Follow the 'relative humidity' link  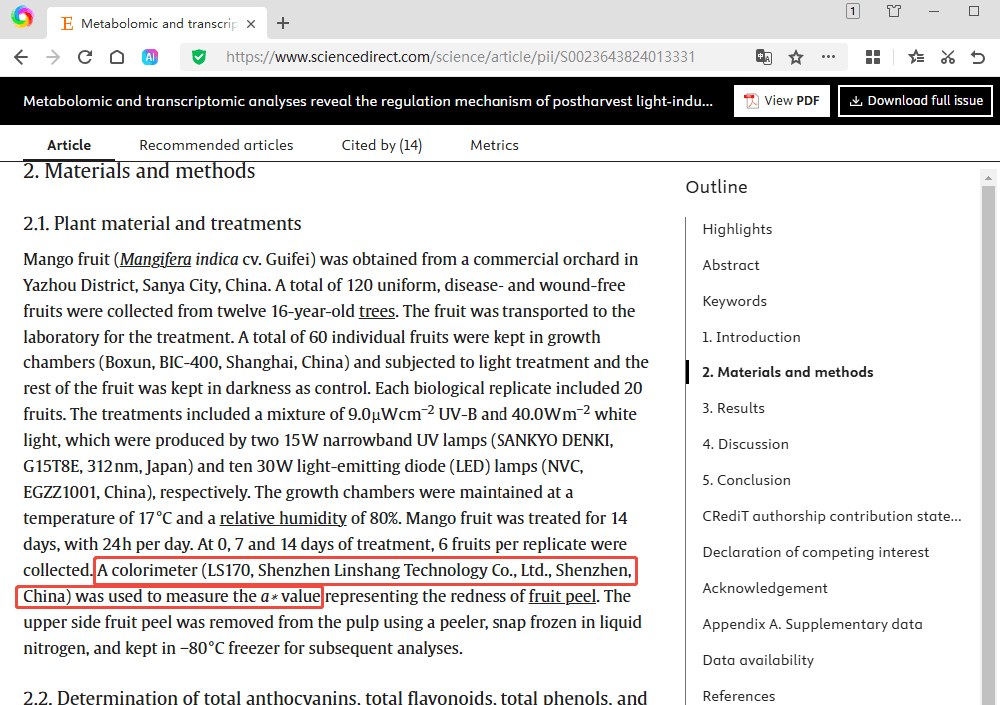283,518
